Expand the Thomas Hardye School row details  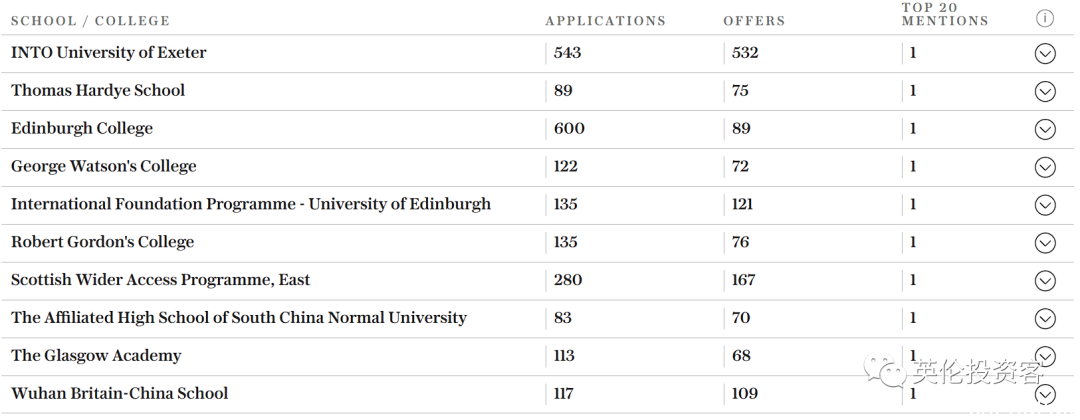click(x=1045, y=91)
